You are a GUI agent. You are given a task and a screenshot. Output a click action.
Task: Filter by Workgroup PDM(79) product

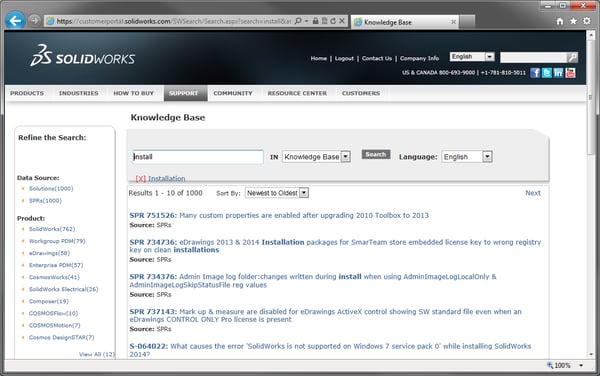pos(57,241)
